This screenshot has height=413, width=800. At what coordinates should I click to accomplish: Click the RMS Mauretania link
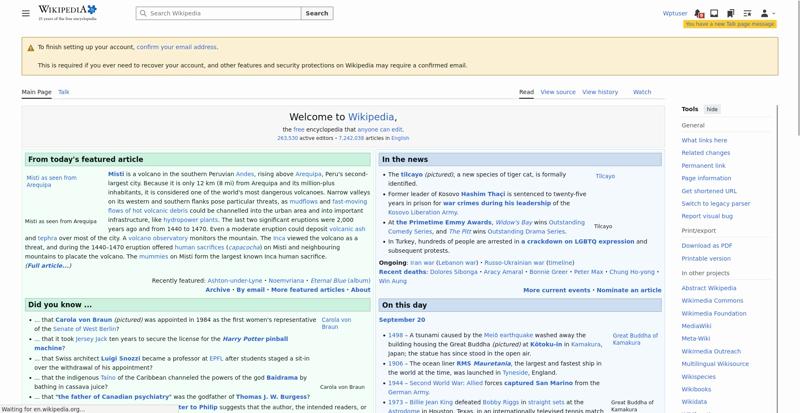(484, 363)
